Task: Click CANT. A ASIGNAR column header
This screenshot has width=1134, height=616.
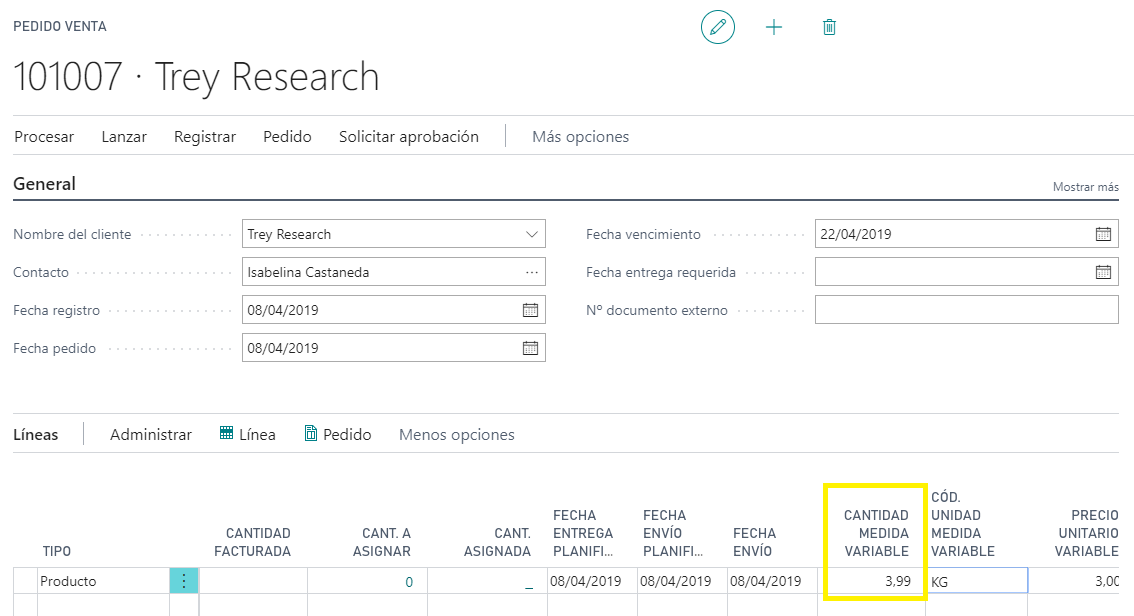Action: pos(382,542)
